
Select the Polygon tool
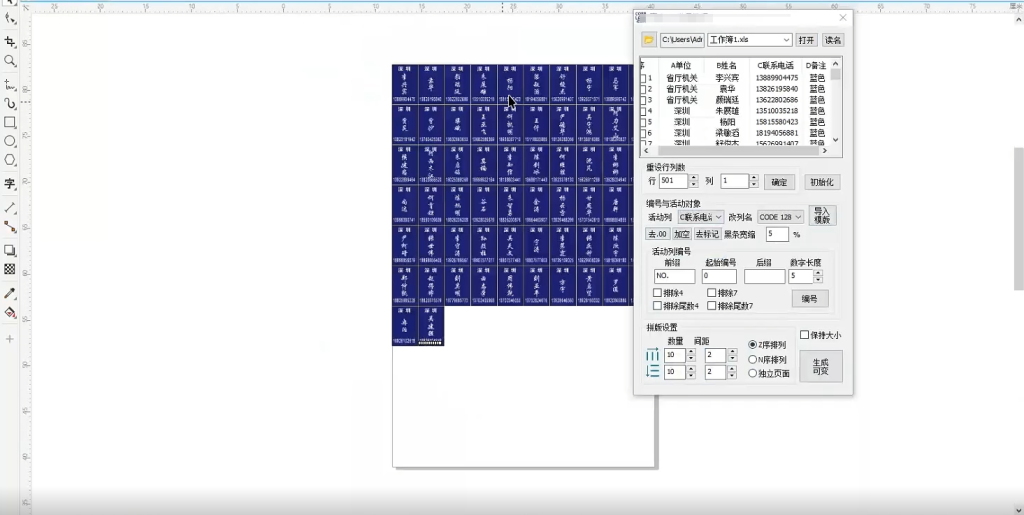tap(10, 160)
